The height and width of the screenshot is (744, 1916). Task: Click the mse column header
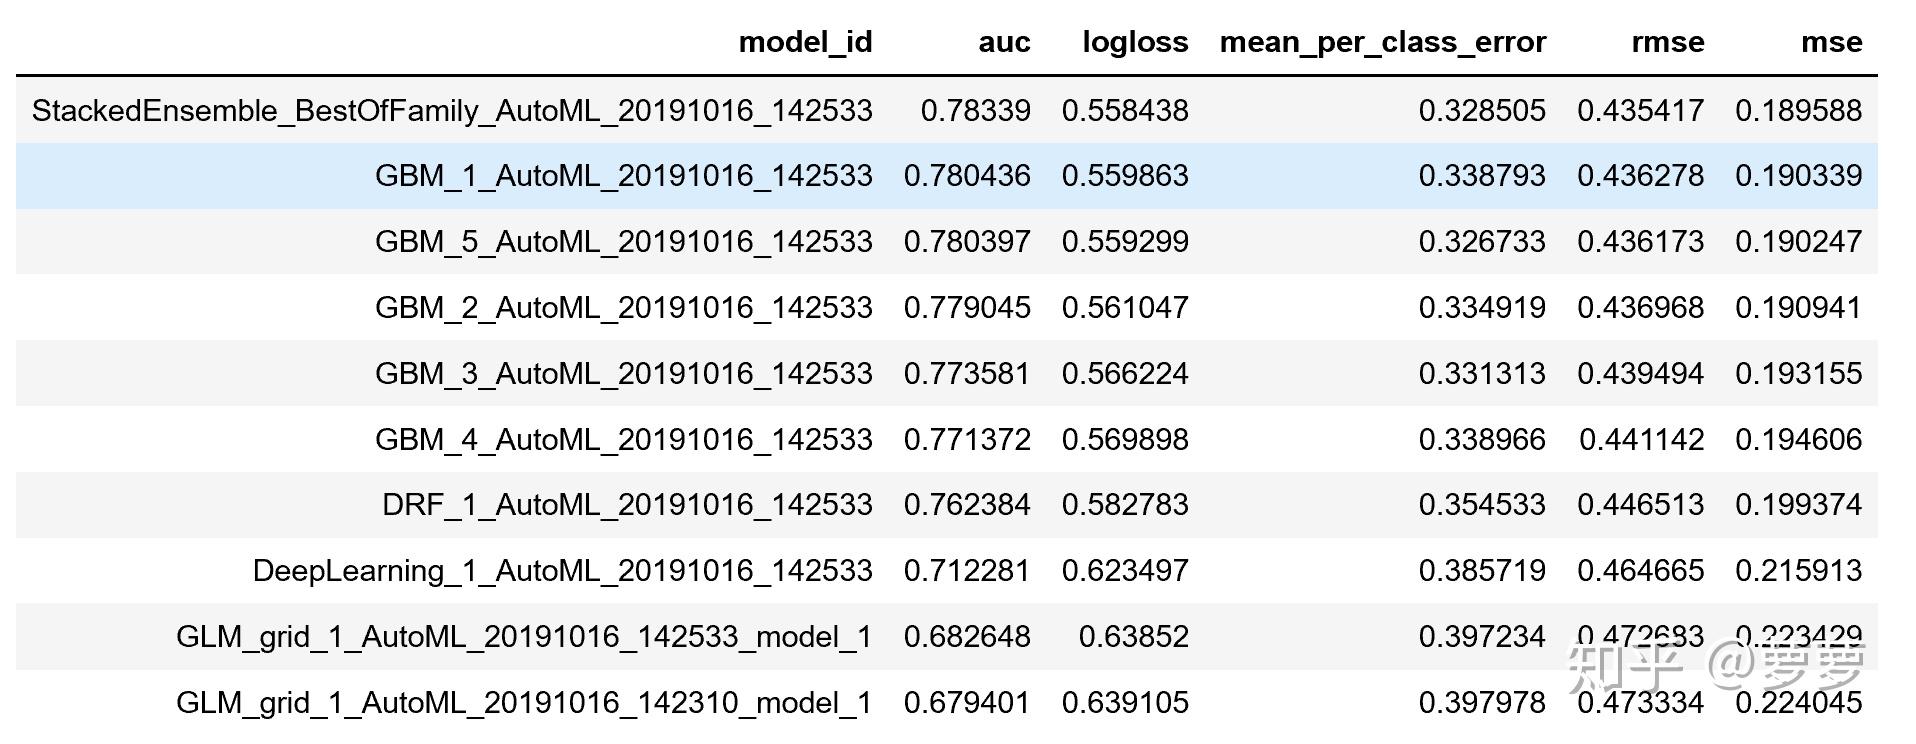point(1831,42)
